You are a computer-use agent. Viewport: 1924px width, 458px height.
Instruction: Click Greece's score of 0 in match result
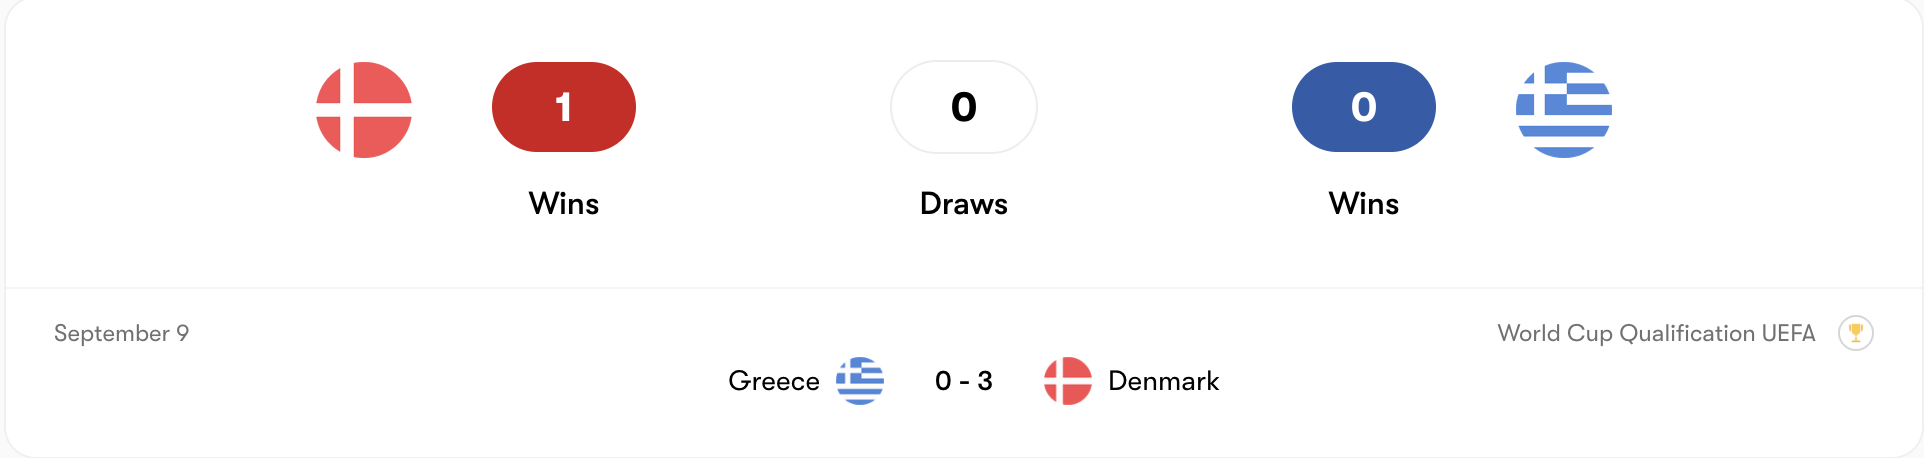point(943,381)
